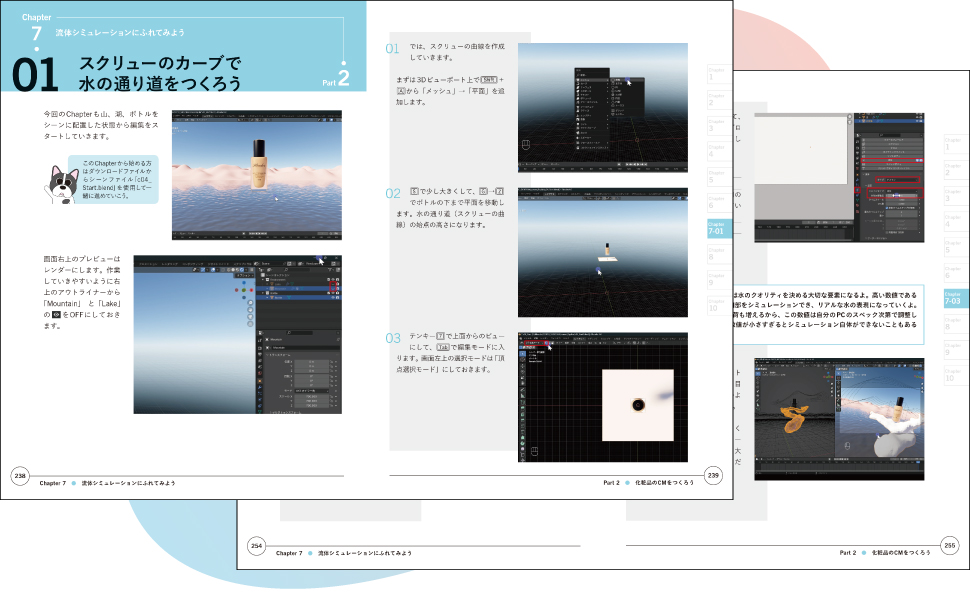Click the paragraph starting 画面右上のプレビューは
This screenshot has width=970, height=600.
click(82, 292)
